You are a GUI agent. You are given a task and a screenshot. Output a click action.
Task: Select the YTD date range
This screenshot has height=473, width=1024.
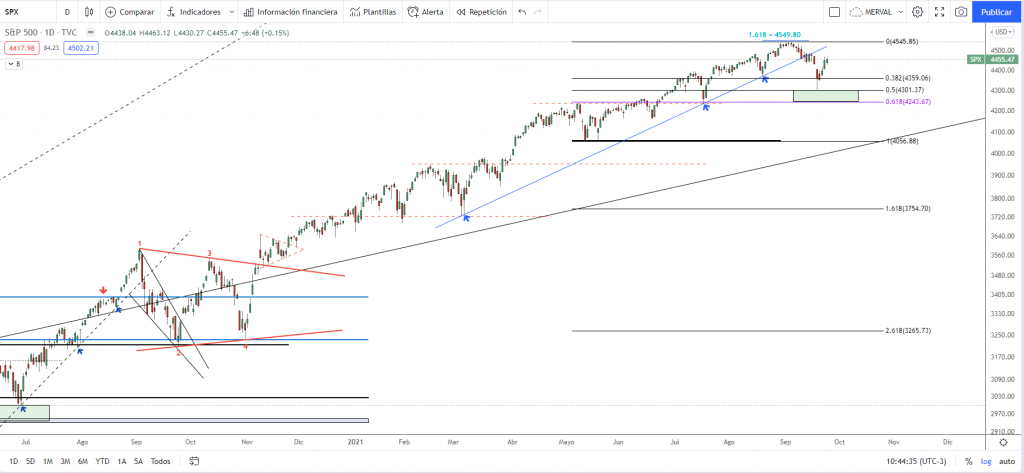(x=102, y=461)
